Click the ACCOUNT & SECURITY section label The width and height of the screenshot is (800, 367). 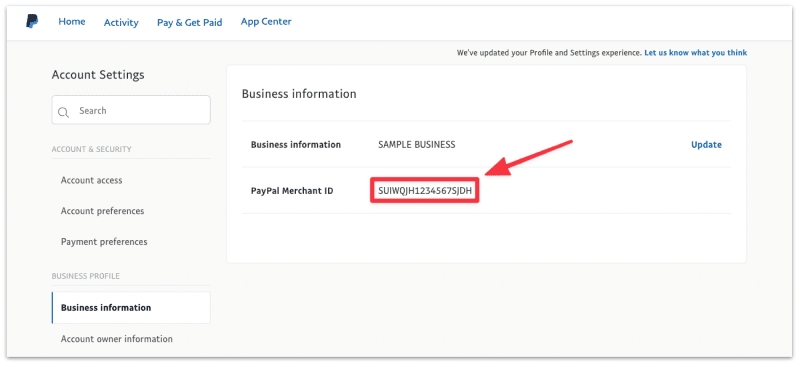coord(91,149)
